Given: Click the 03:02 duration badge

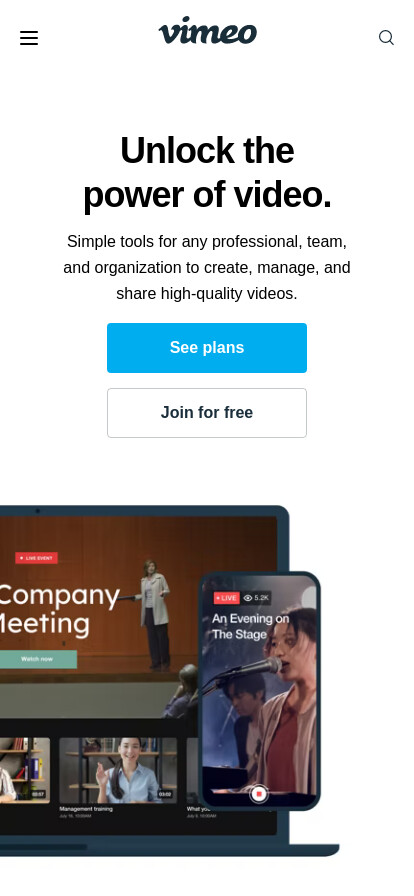Looking at the screenshot, I should tap(165, 794).
